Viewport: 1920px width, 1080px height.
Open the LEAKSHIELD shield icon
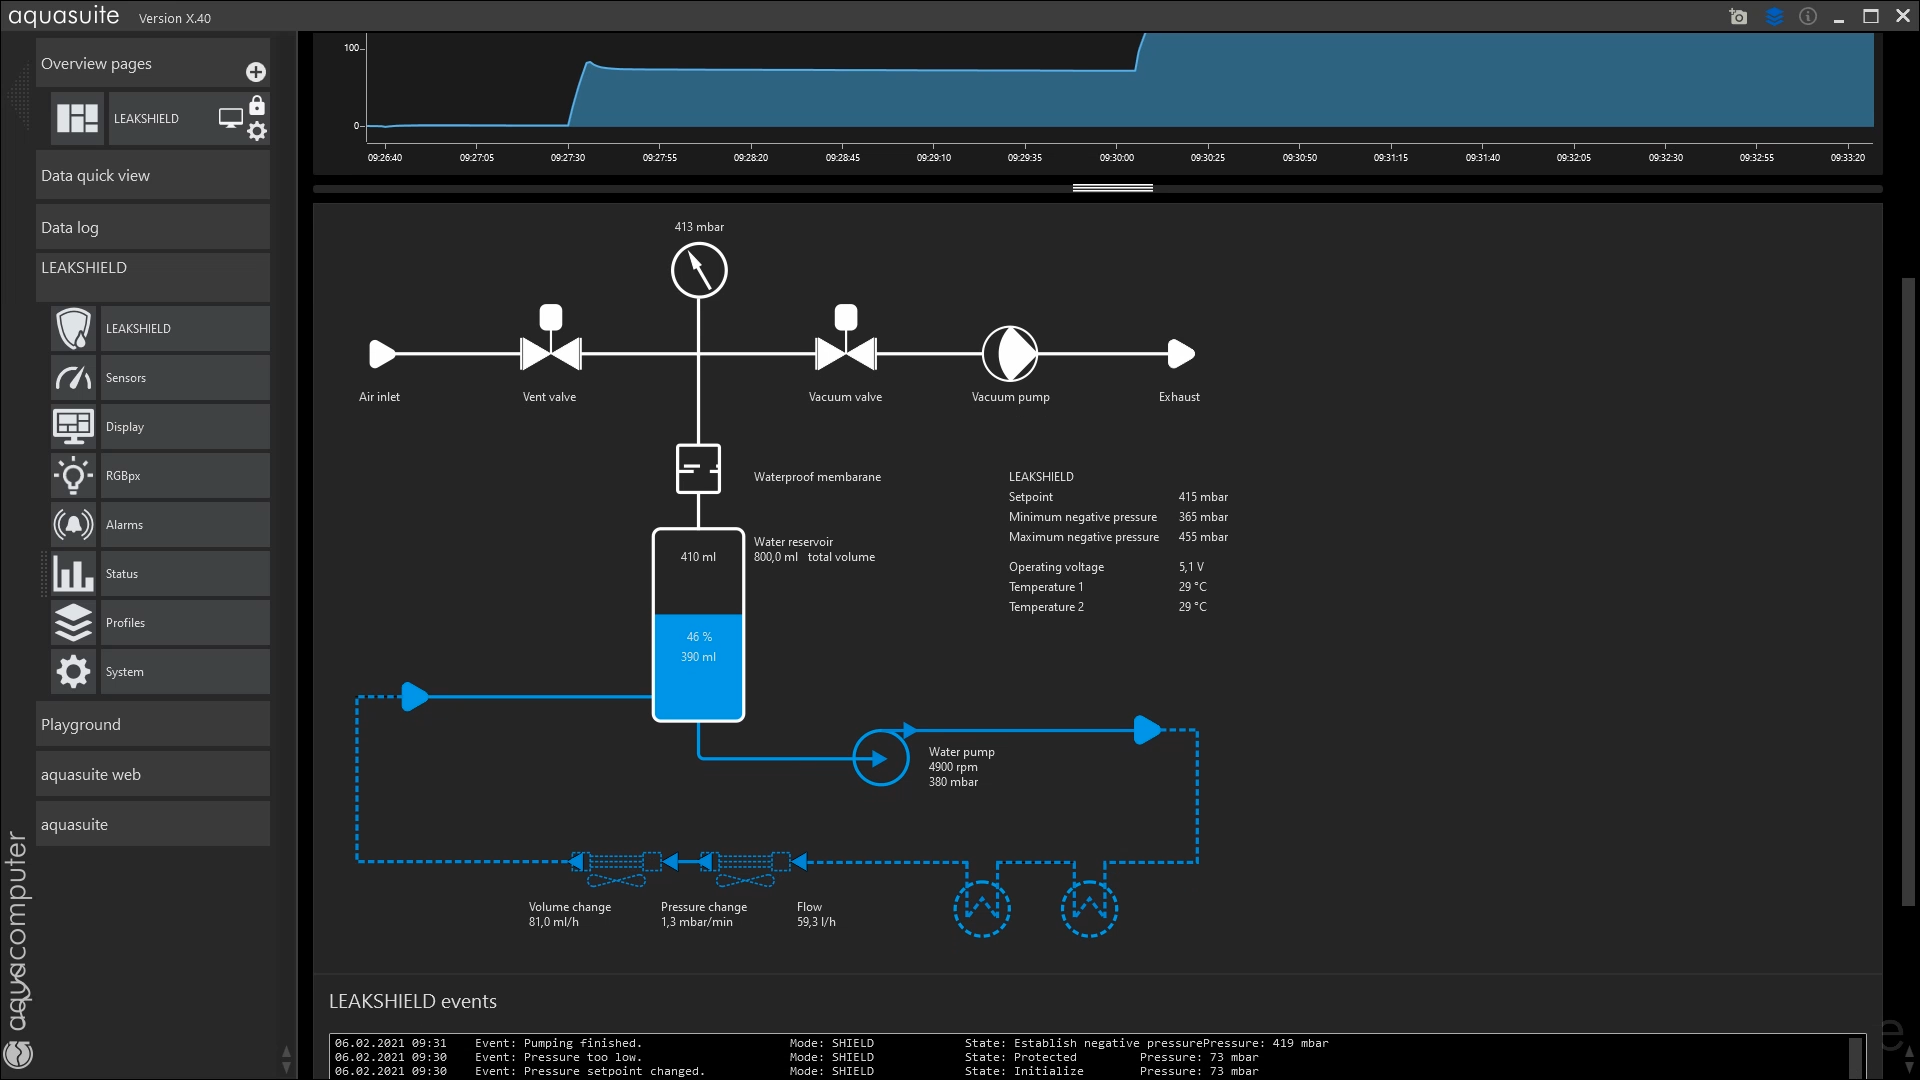74,328
